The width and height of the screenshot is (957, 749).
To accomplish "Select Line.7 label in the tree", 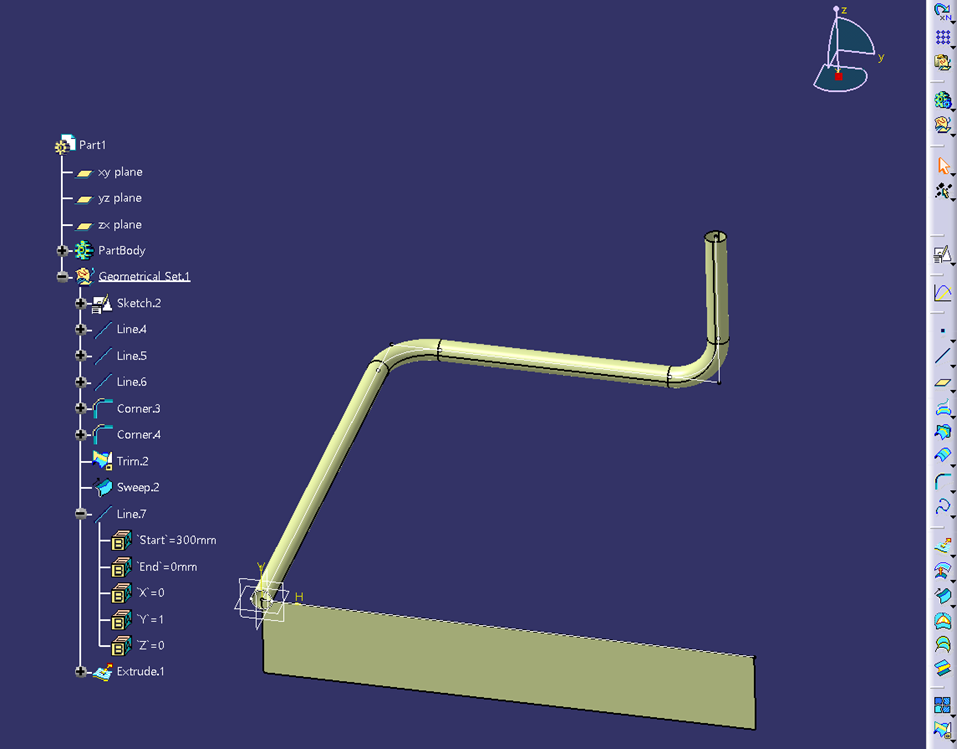I will click(131, 514).
